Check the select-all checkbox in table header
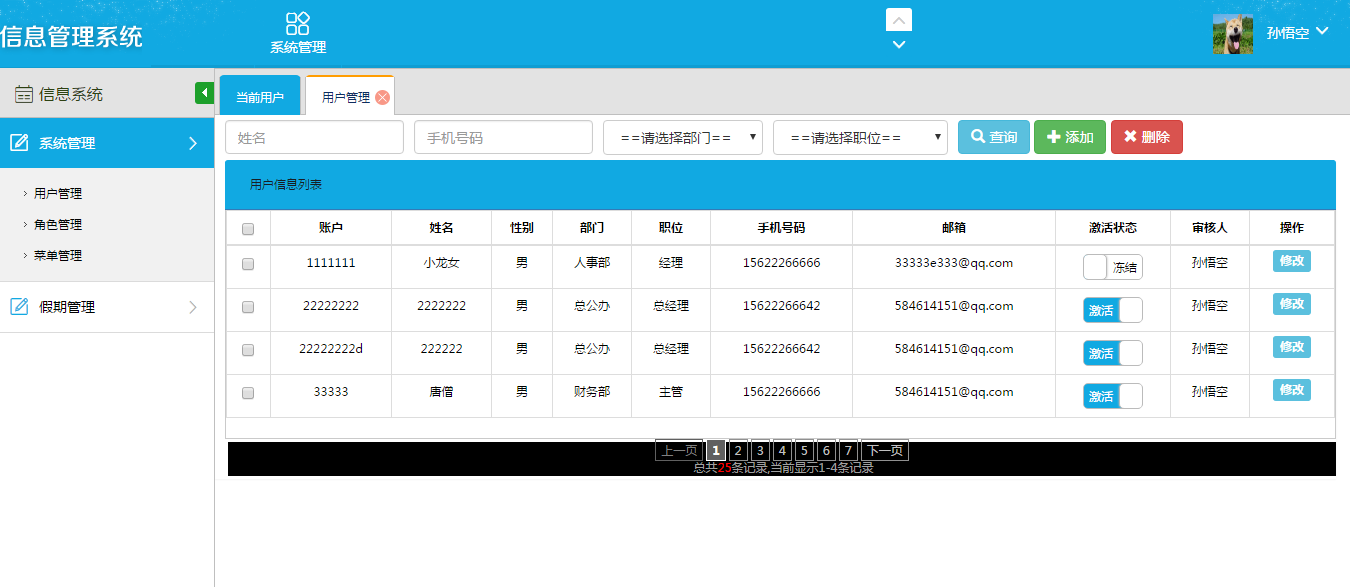Viewport: 1350px width, 587px height. pos(246,229)
